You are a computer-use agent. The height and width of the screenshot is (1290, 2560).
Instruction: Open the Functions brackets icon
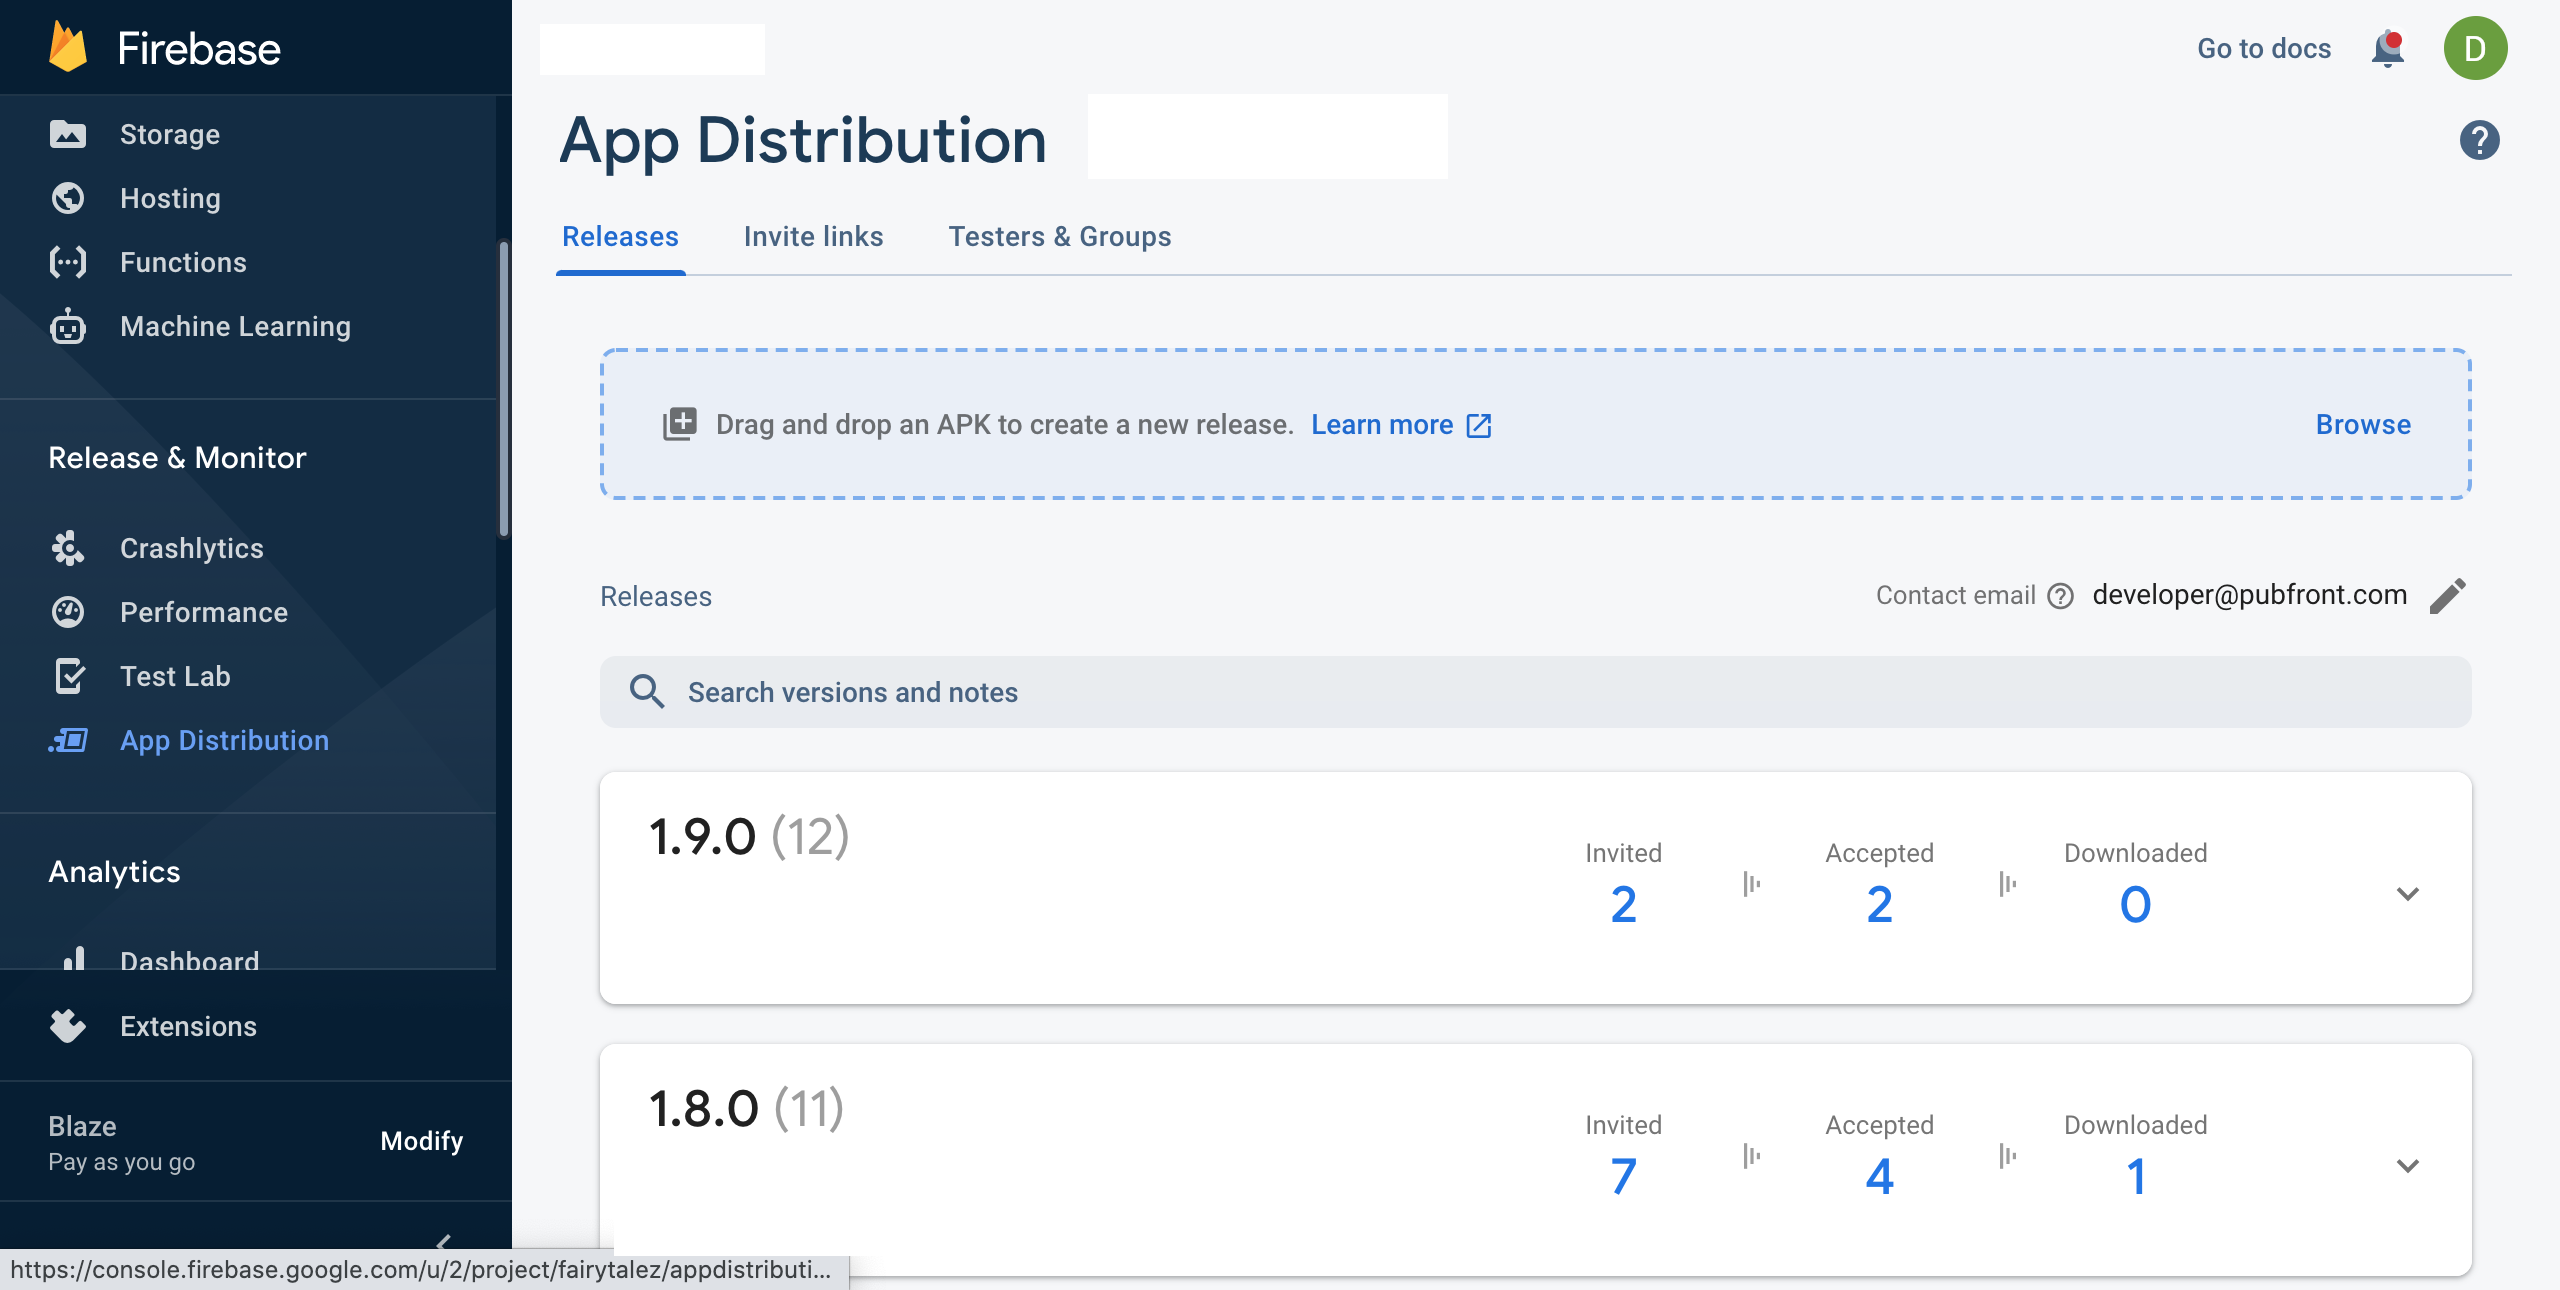coord(68,262)
